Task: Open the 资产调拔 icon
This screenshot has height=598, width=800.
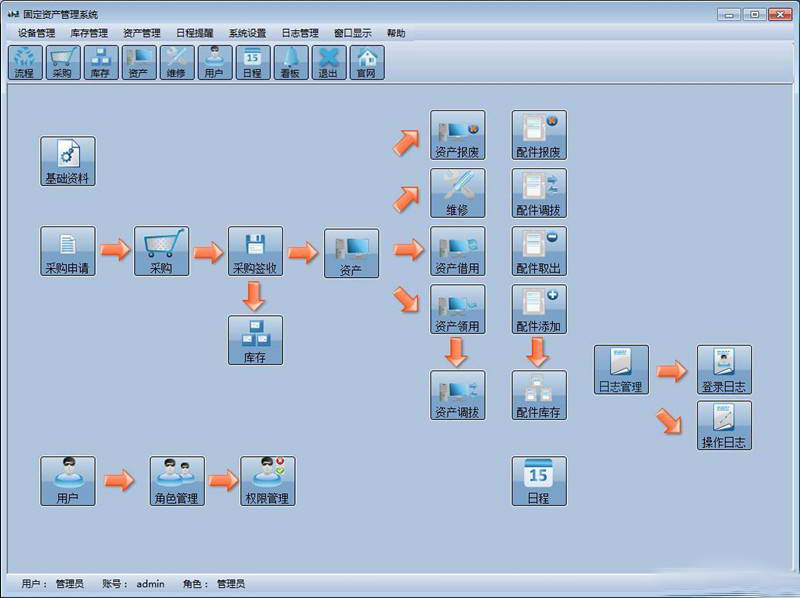Action: tap(458, 395)
